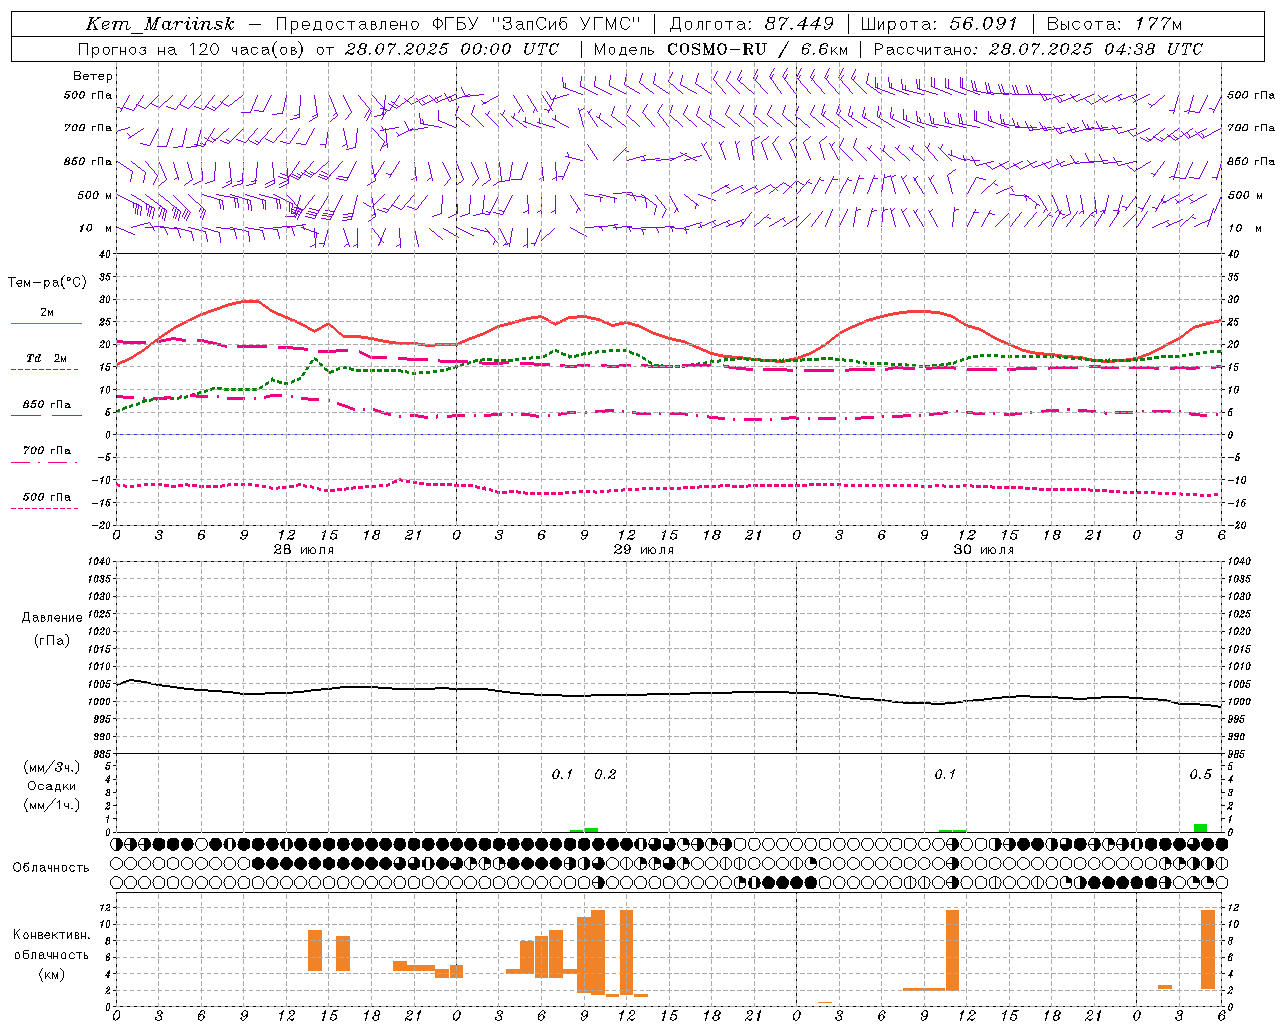Click the 500 м wind level label on left

[x=95, y=195]
